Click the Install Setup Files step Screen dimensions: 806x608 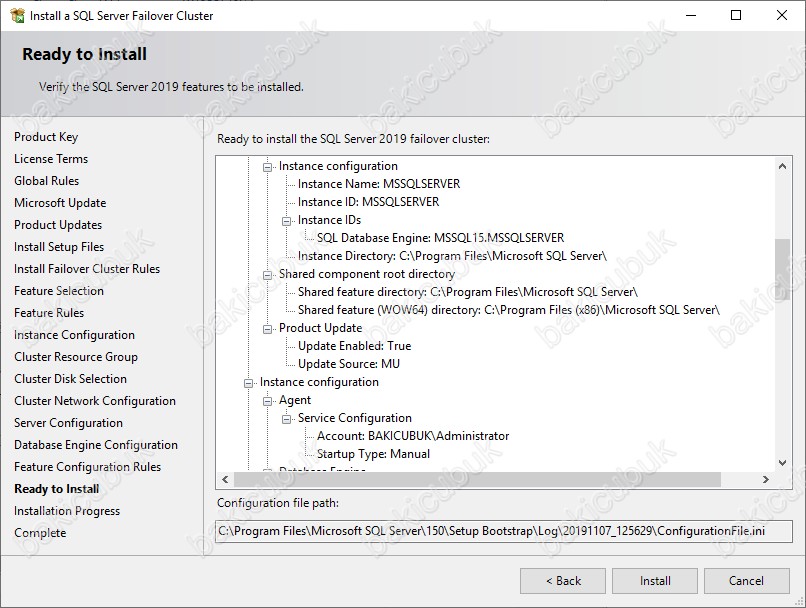(x=59, y=247)
